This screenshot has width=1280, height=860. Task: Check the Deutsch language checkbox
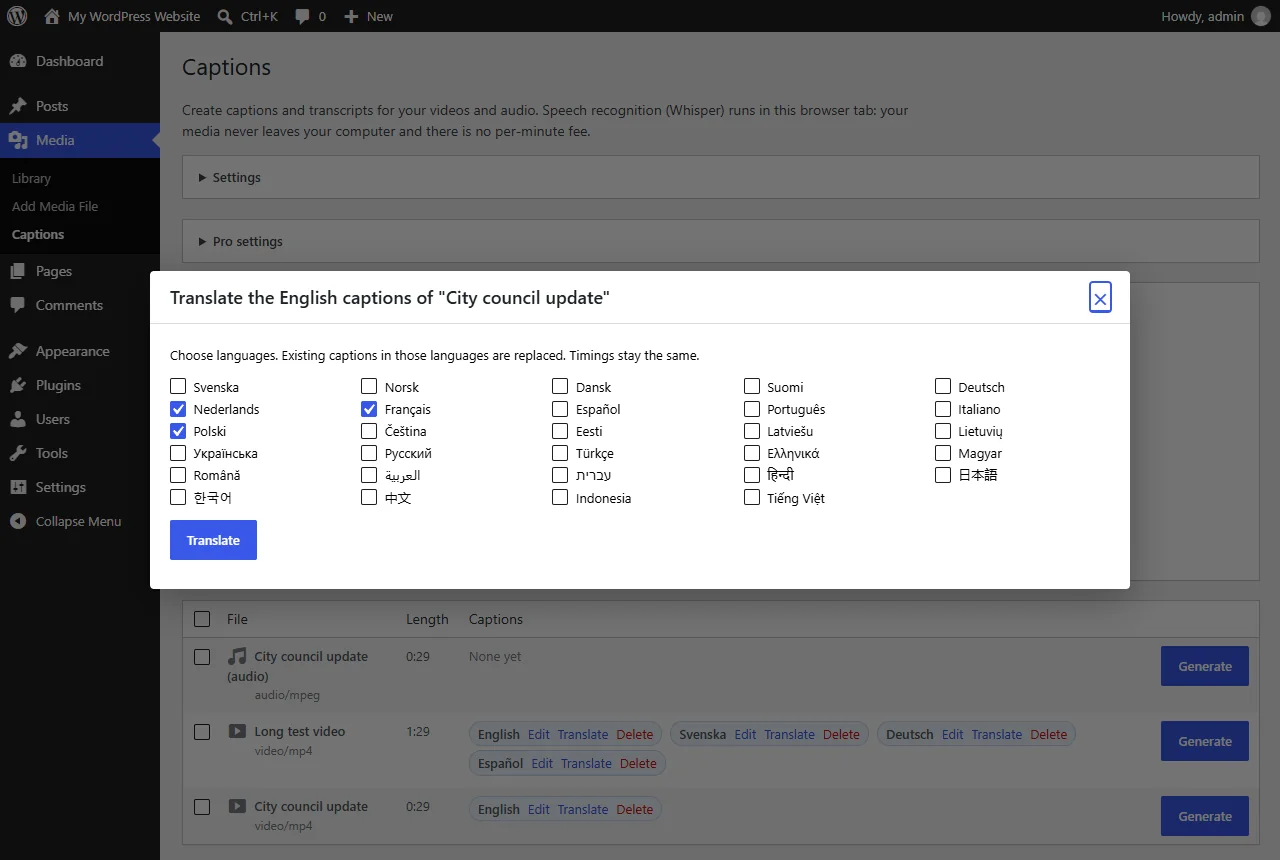pyautogui.click(x=943, y=387)
